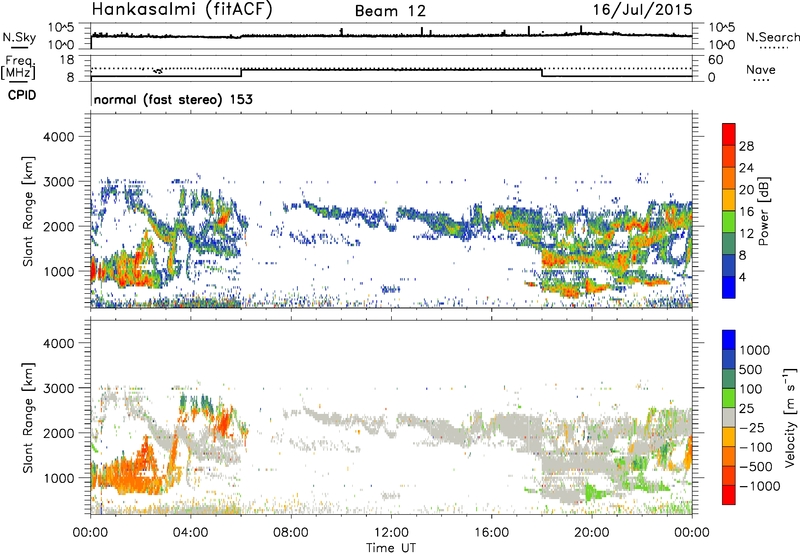800x554 pixels.
Task: Click the '500' tick on Velocity color bar
Action: pyautogui.click(x=750, y=370)
